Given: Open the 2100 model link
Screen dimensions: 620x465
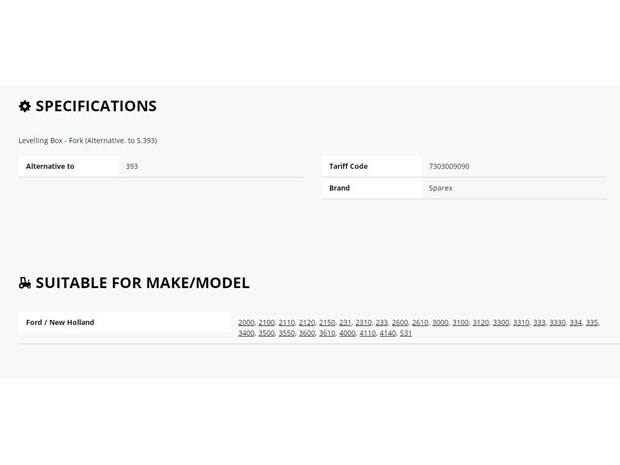Looking at the screenshot, I should click(267, 323).
